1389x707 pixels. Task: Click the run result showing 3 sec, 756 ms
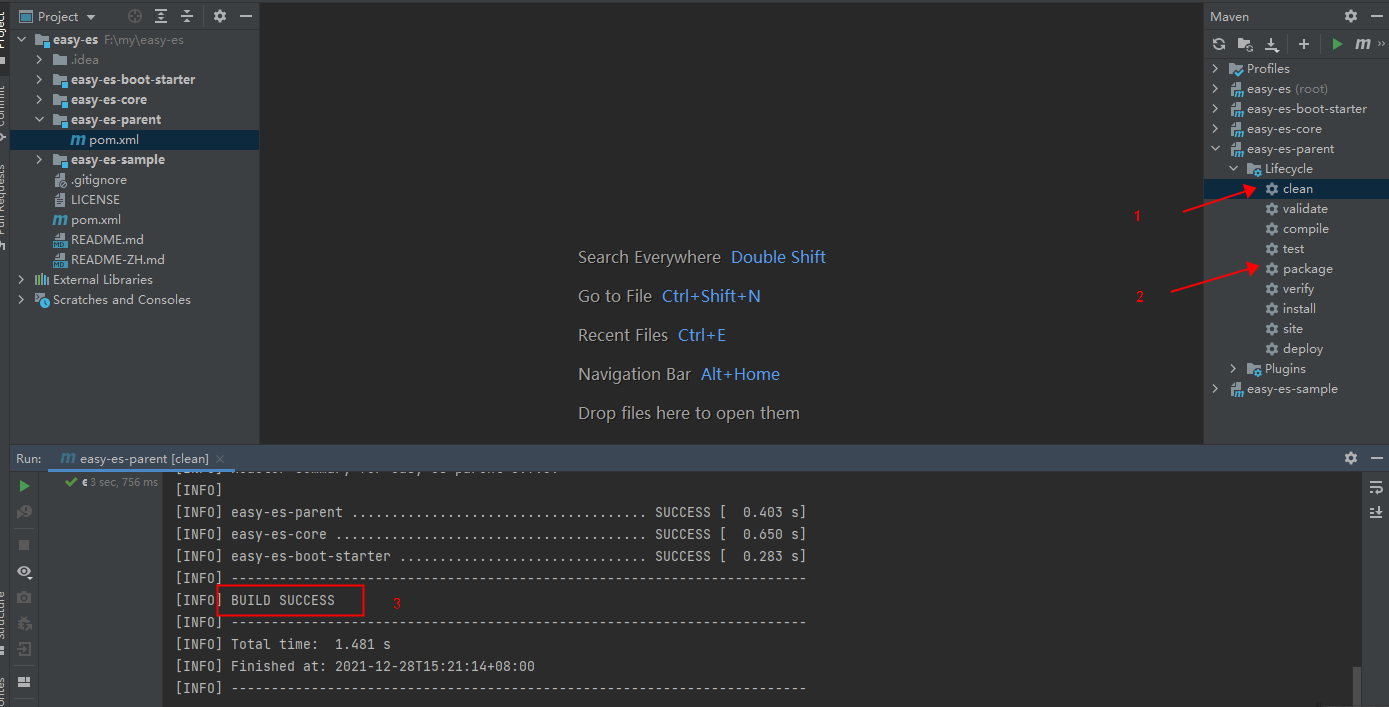(x=111, y=482)
